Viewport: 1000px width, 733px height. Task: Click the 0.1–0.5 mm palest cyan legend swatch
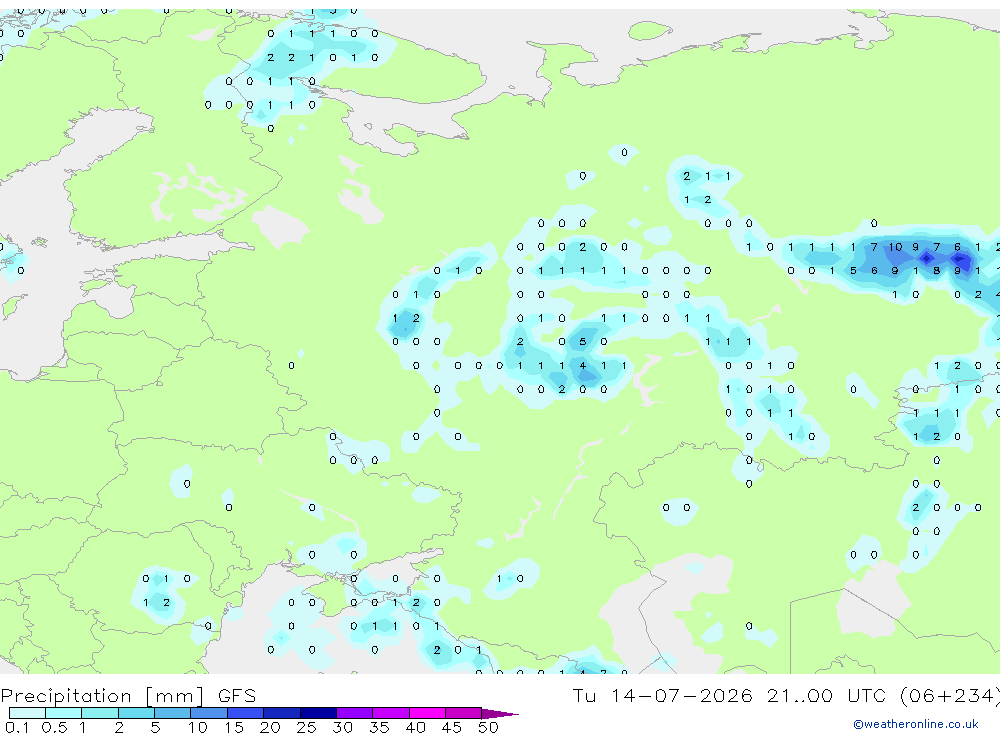point(27,713)
